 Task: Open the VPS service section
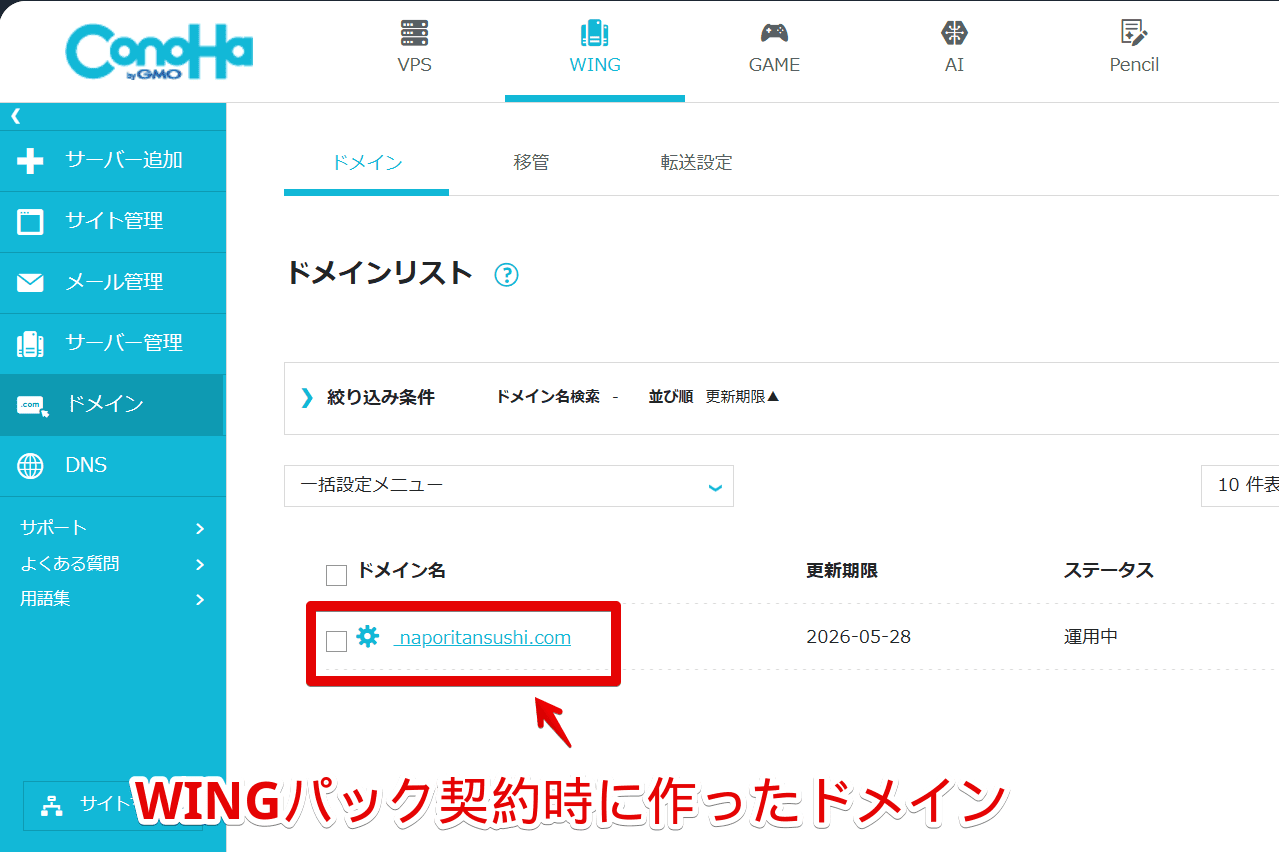click(x=414, y=45)
